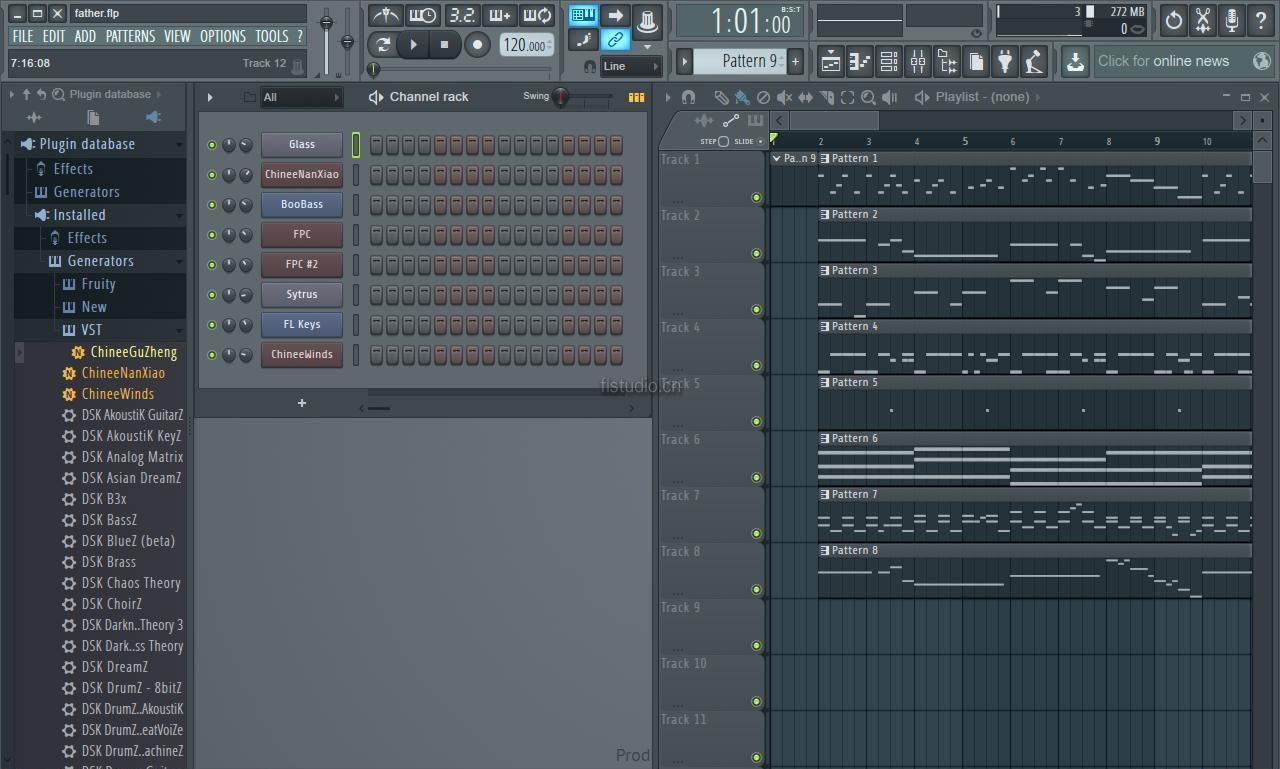
Task: Collapse the Installed folder
Action: 79,215
